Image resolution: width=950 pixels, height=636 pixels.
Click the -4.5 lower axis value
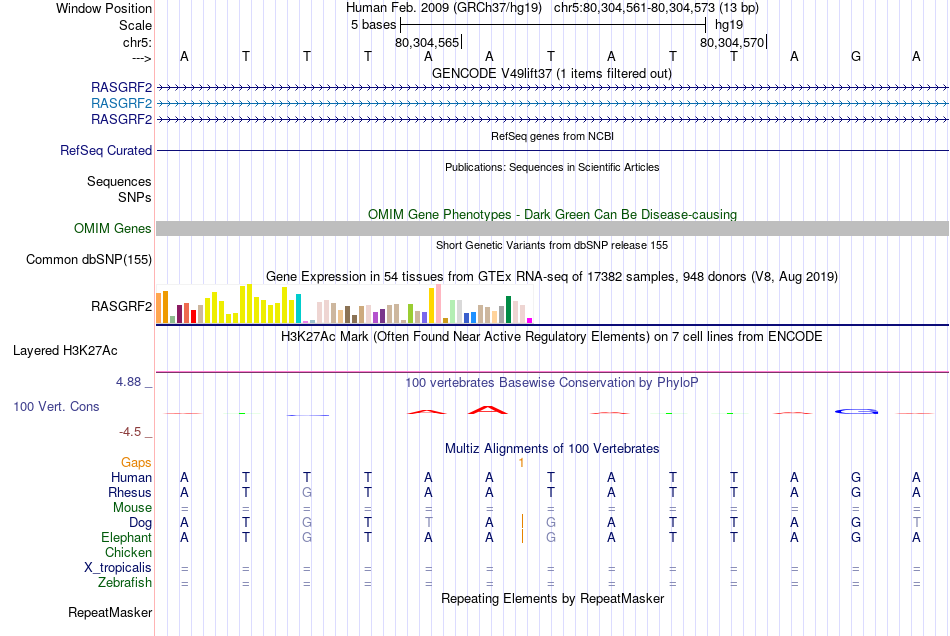[x=130, y=432]
